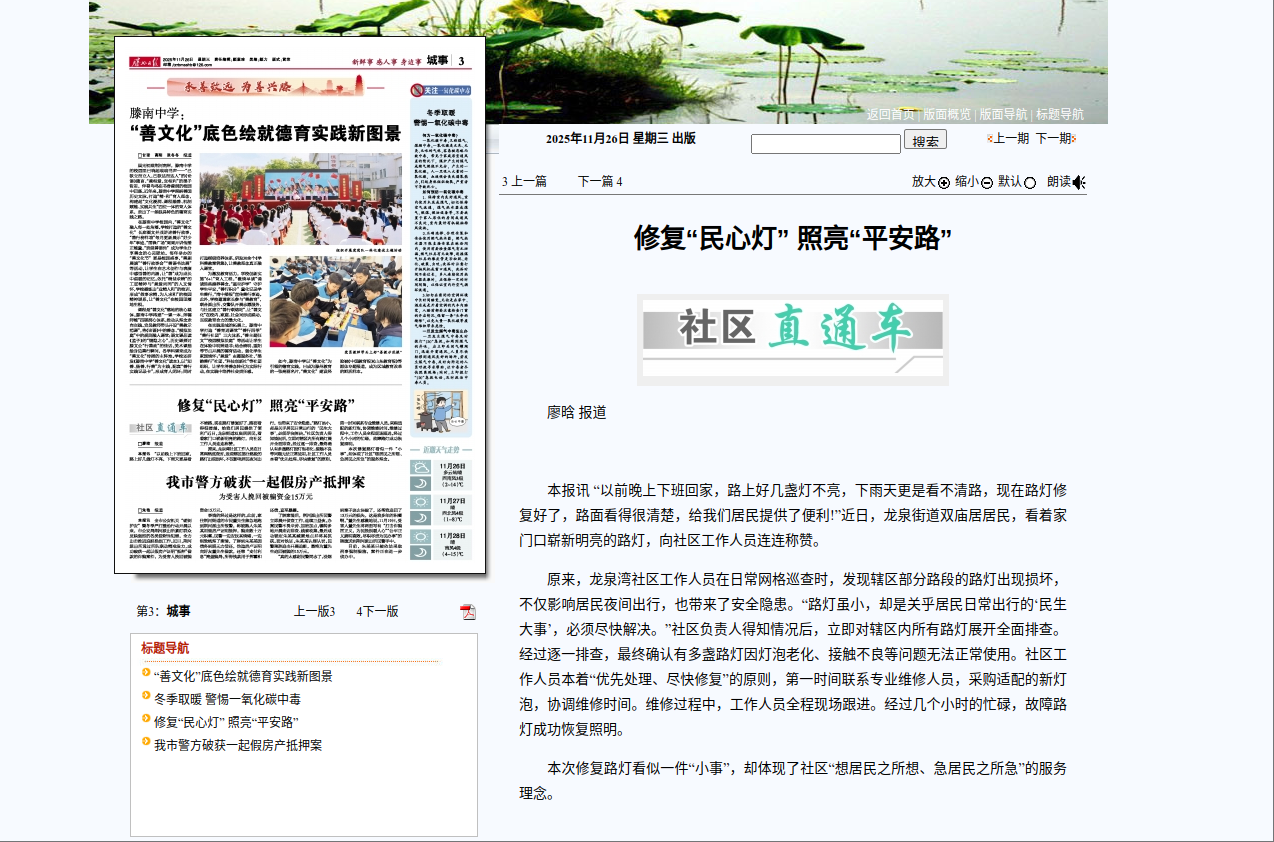Open 版面概览 in top navigation
The width and height of the screenshot is (1274, 842).
(946, 114)
